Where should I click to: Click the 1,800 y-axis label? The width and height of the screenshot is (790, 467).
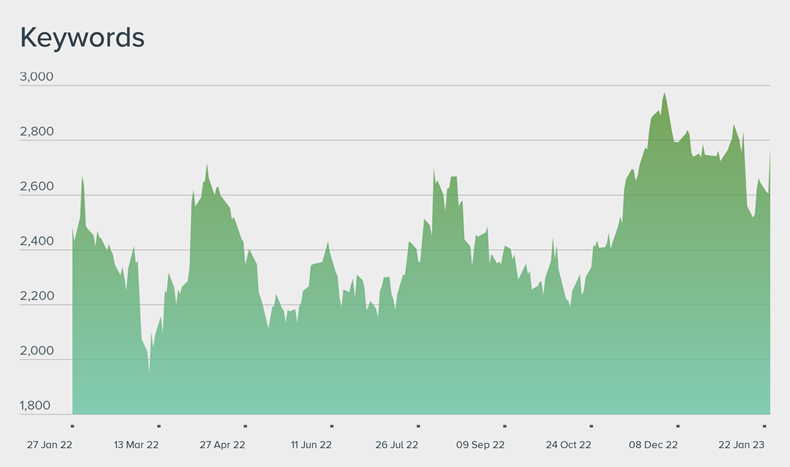click(37, 406)
